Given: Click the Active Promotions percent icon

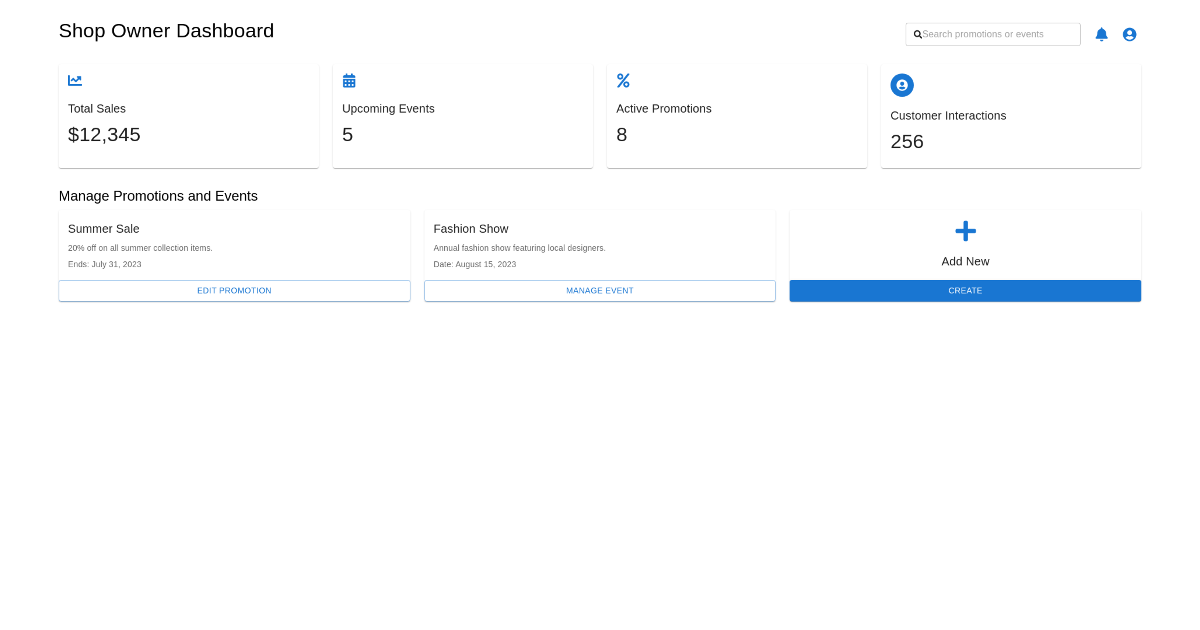Looking at the screenshot, I should [x=623, y=80].
